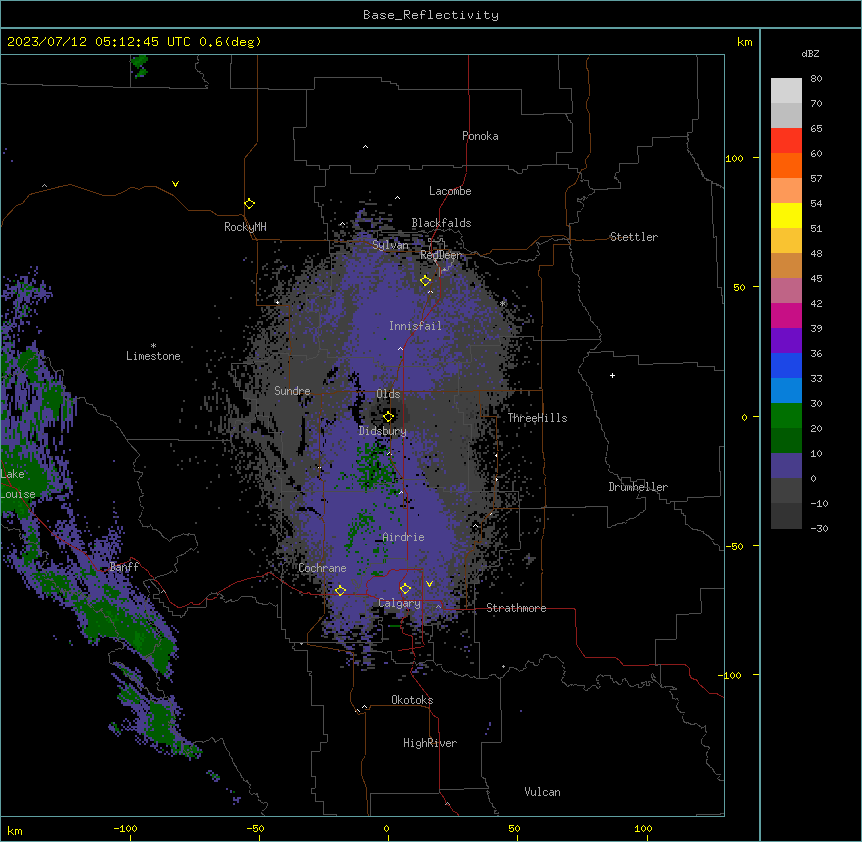Click the Ponoka label
Image resolution: width=862 pixels, height=842 pixels.
tap(480, 136)
